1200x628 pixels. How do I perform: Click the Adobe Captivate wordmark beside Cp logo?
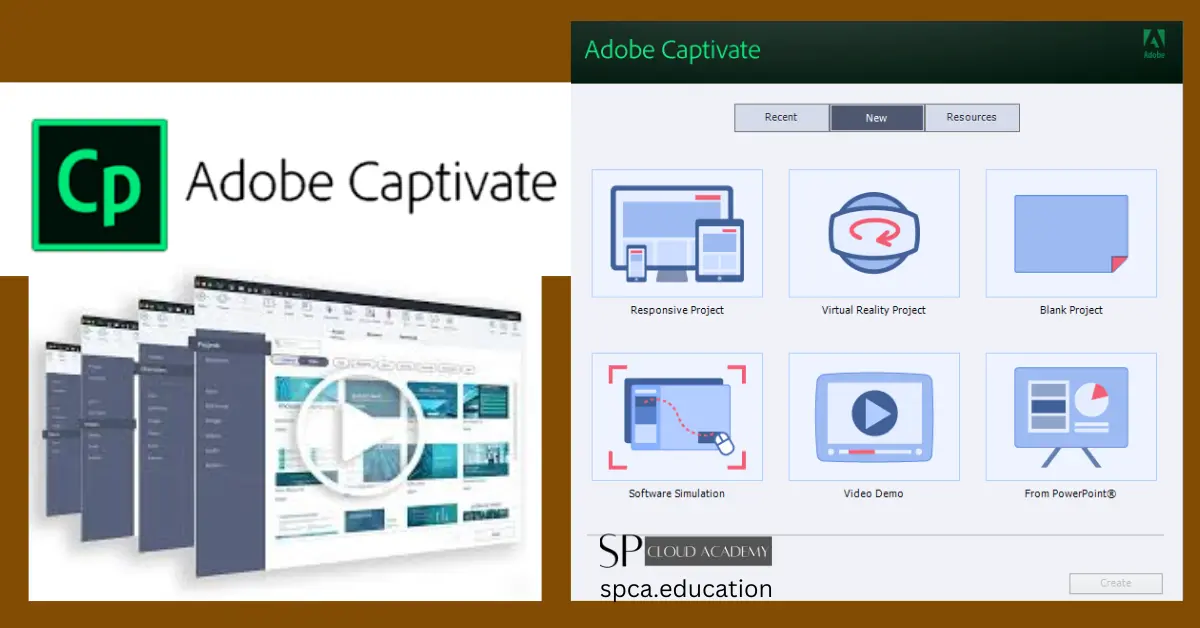370,183
